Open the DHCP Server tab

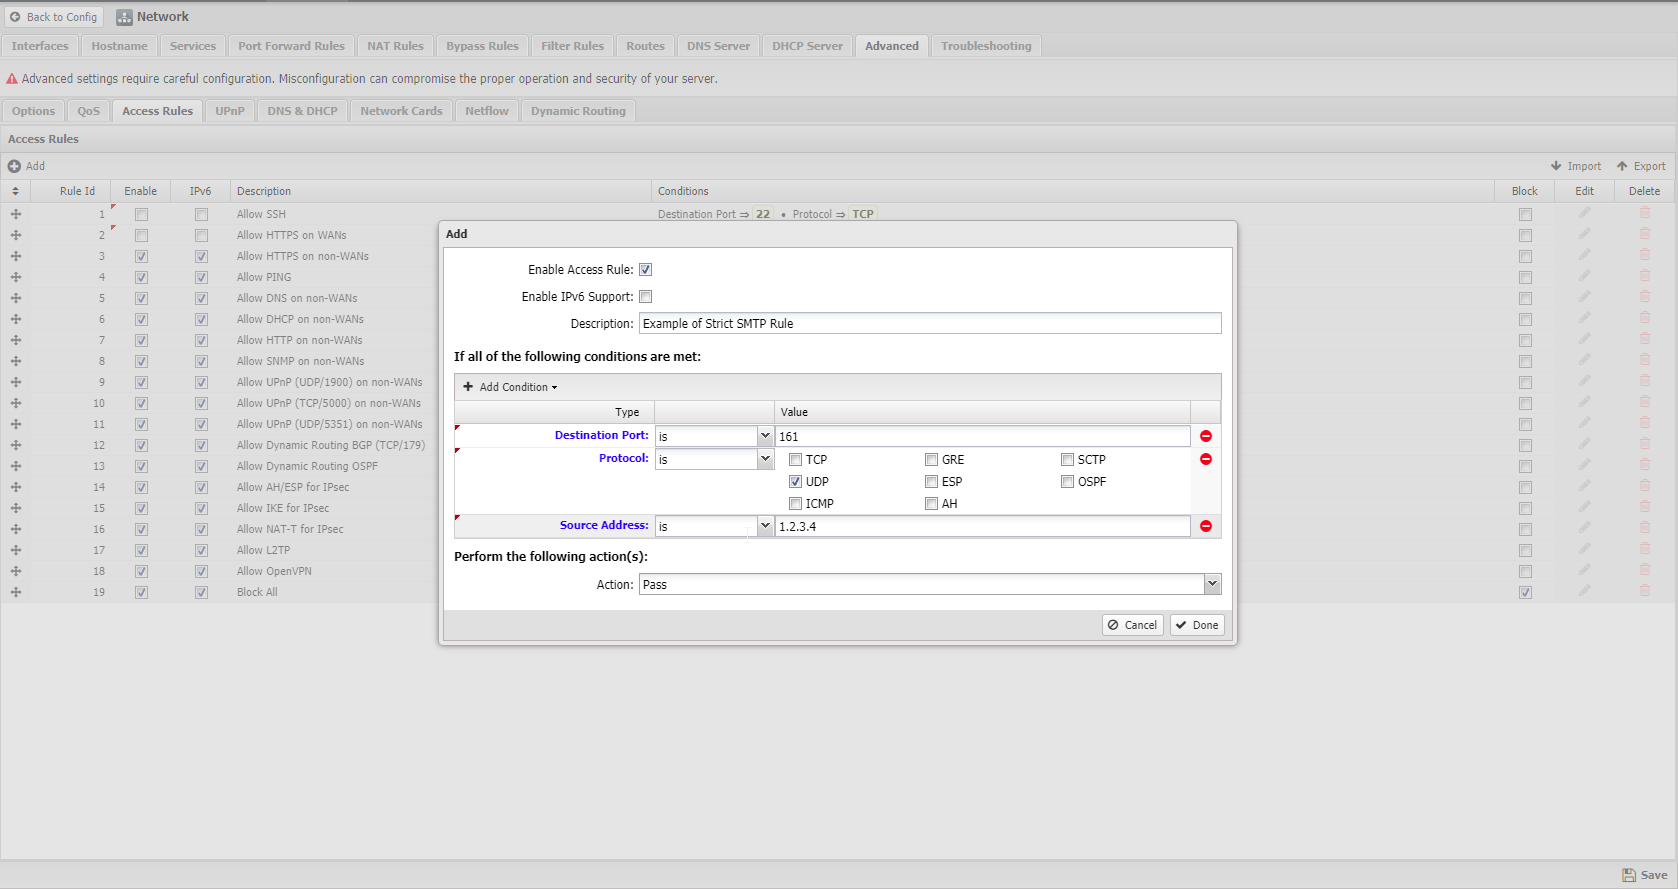tap(807, 46)
